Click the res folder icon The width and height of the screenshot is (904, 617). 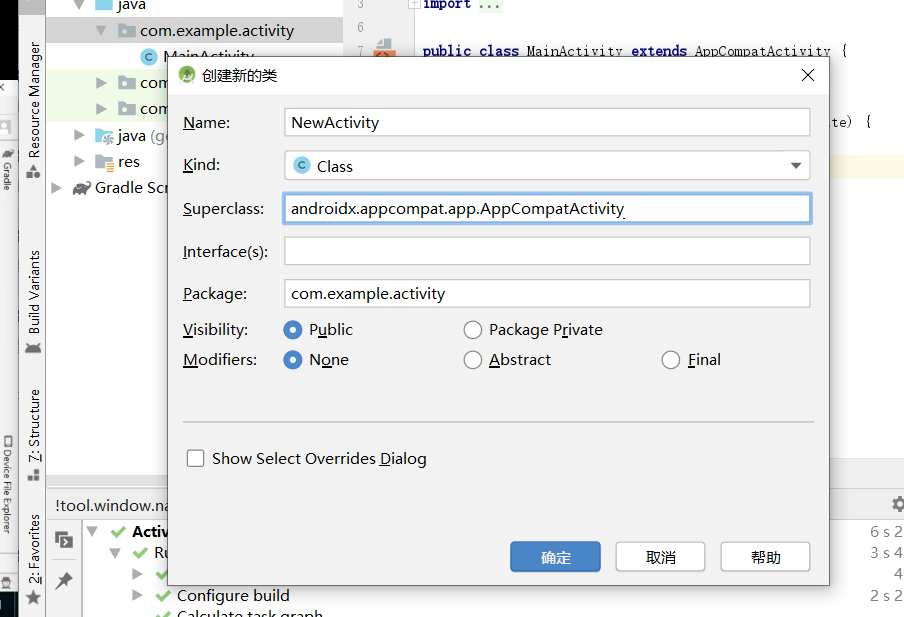104,163
